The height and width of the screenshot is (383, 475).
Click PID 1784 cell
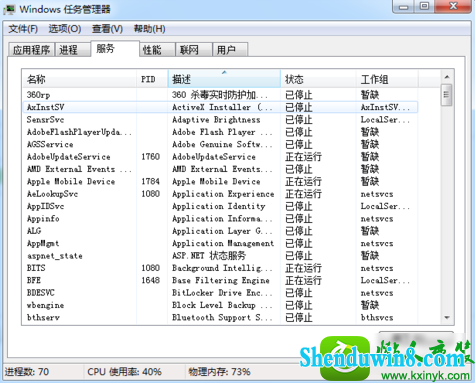[151, 181]
